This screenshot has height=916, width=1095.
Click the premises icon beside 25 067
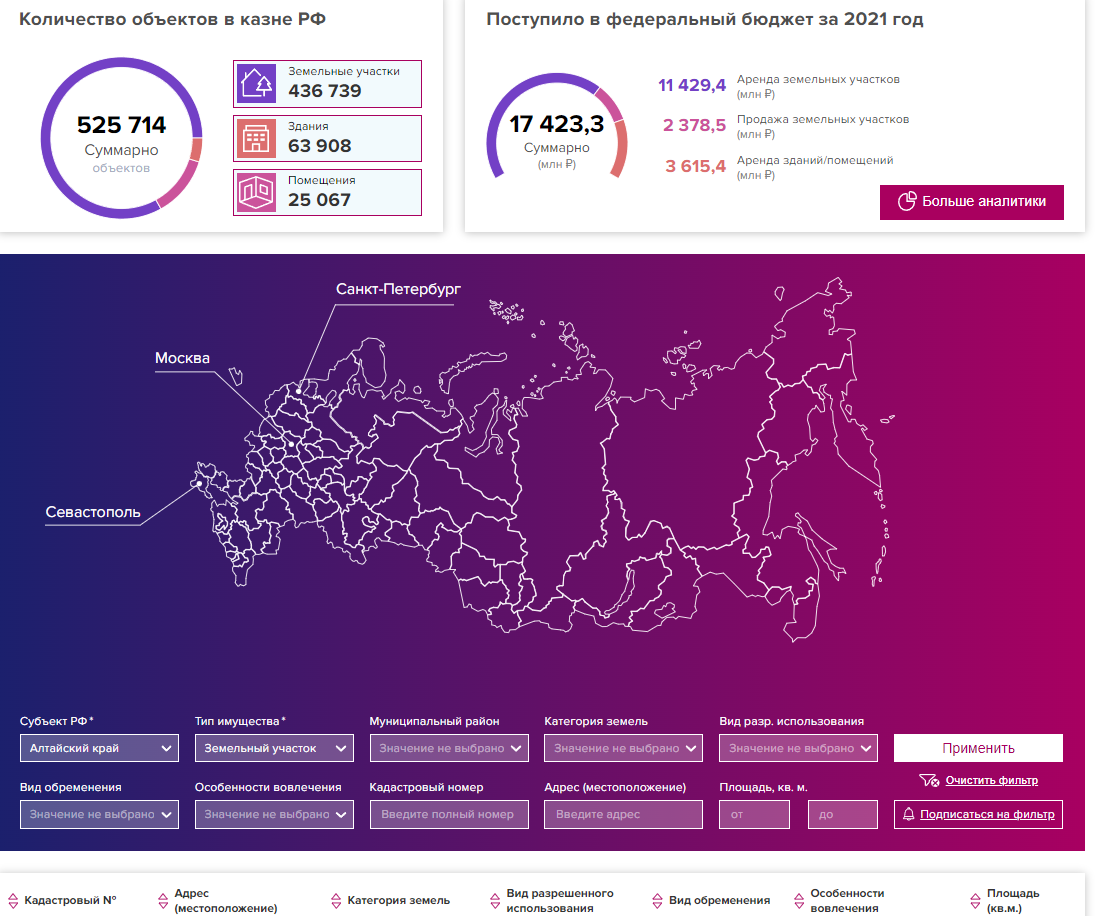point(255,193)
